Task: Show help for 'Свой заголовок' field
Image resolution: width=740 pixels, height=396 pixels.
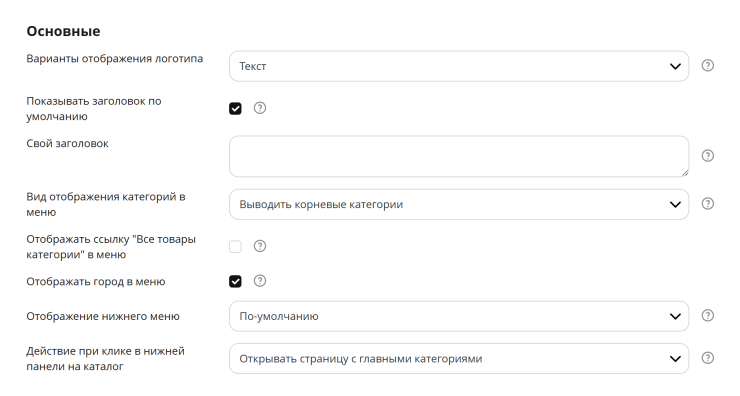Action: coord(707,156)
